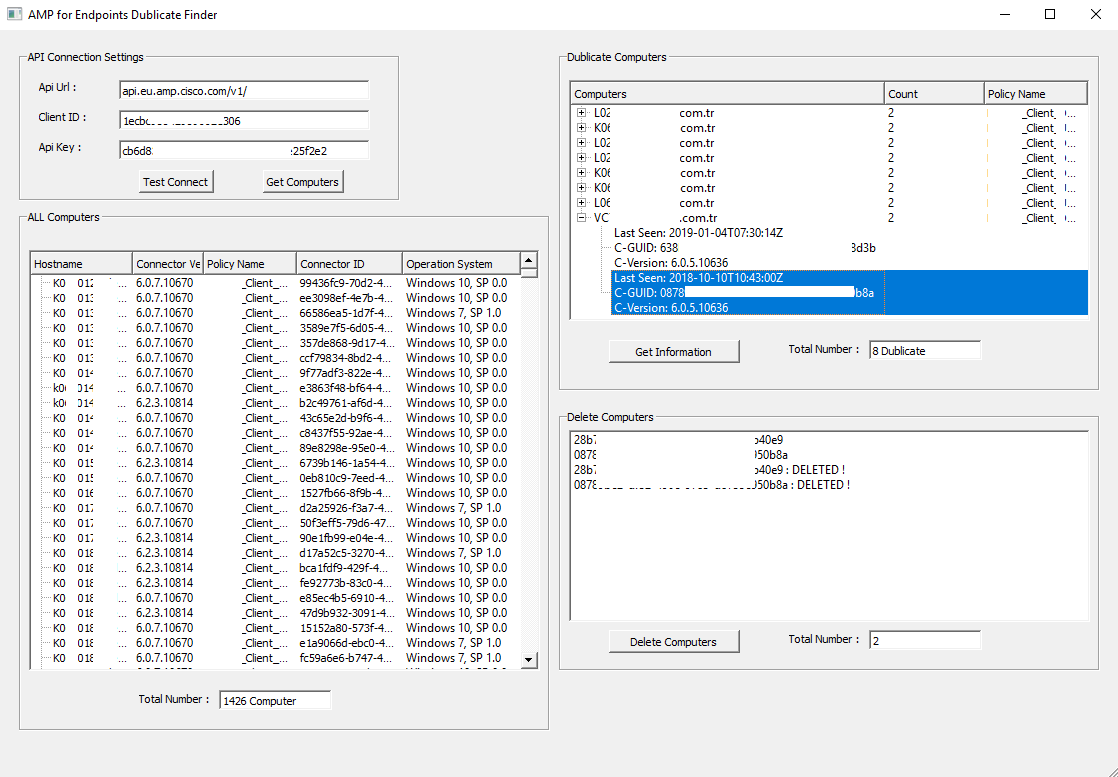Select the row with Connector ID 90e1fb99-e04e-4...
Viewport: 1118px width, 777px height.
coord(275,537)
